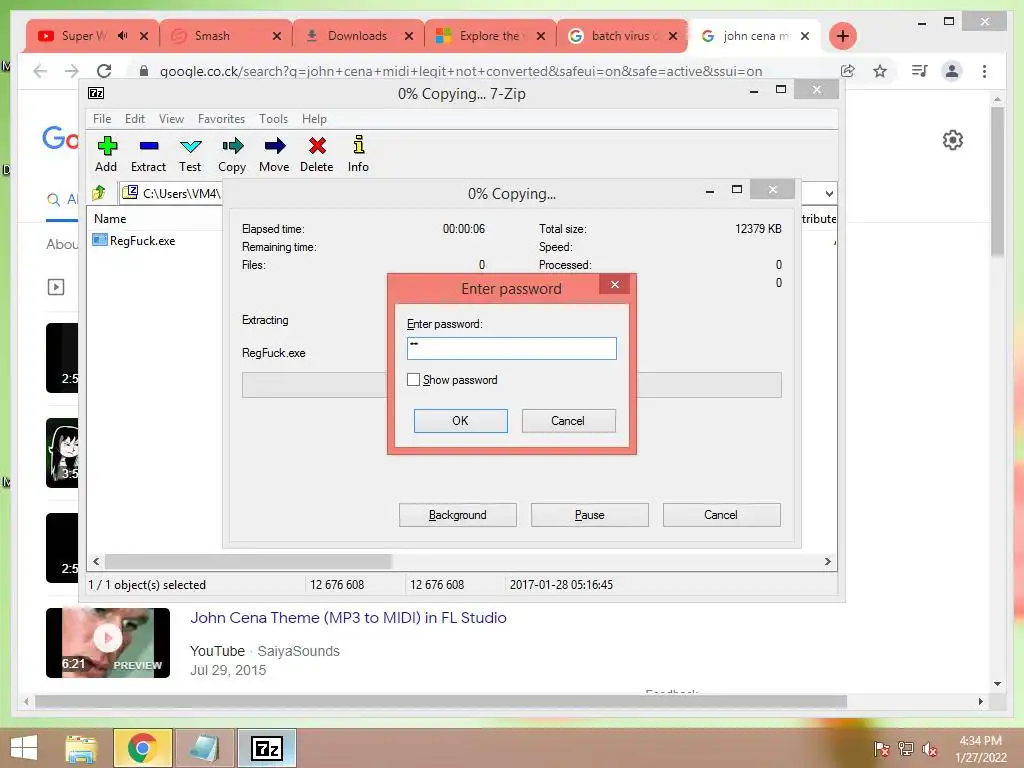This screenshot has width=1024, height=768.
Task: Open Action Center flag tray icon
Action: click(882, 749)
